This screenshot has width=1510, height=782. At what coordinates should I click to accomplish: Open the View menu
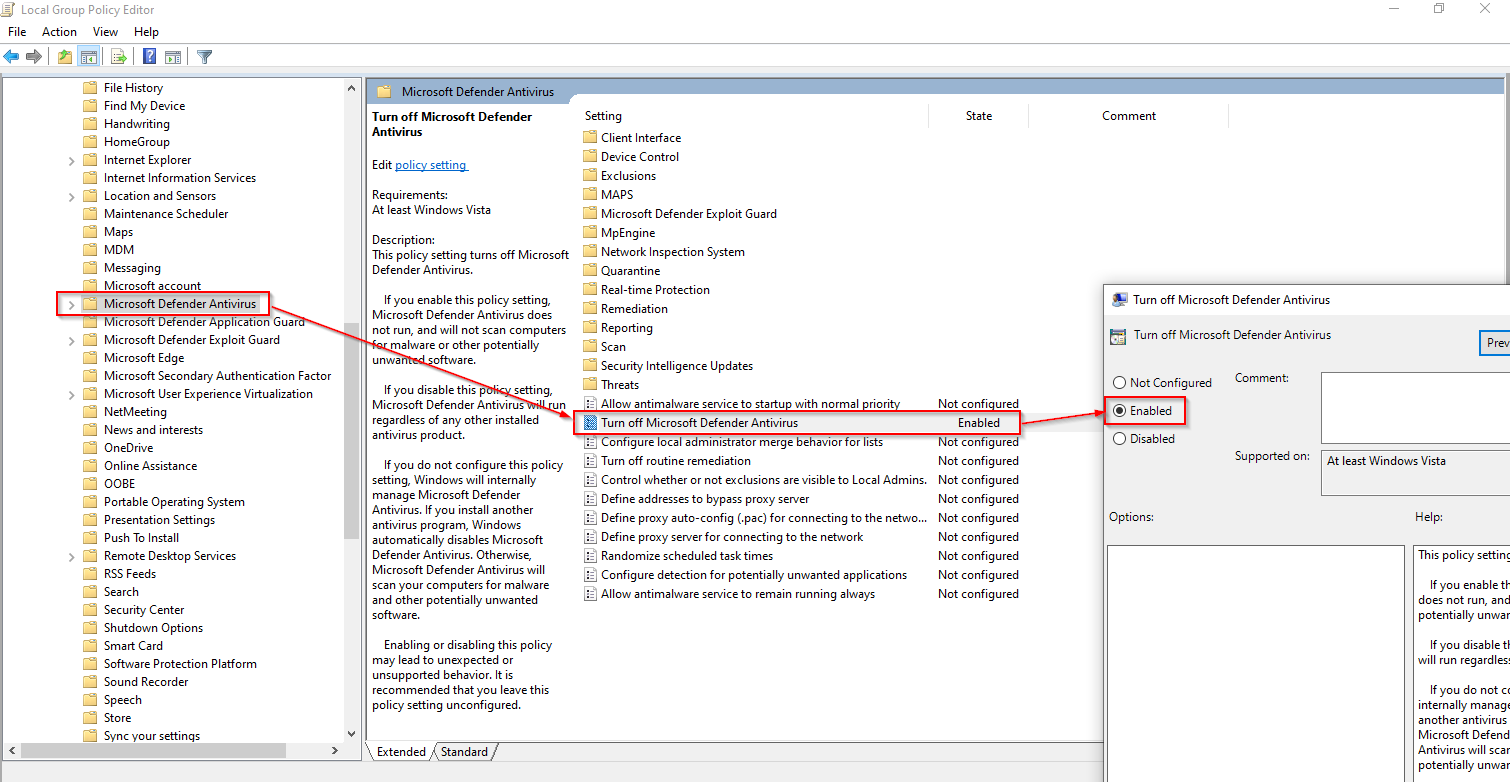click(105, 32)
